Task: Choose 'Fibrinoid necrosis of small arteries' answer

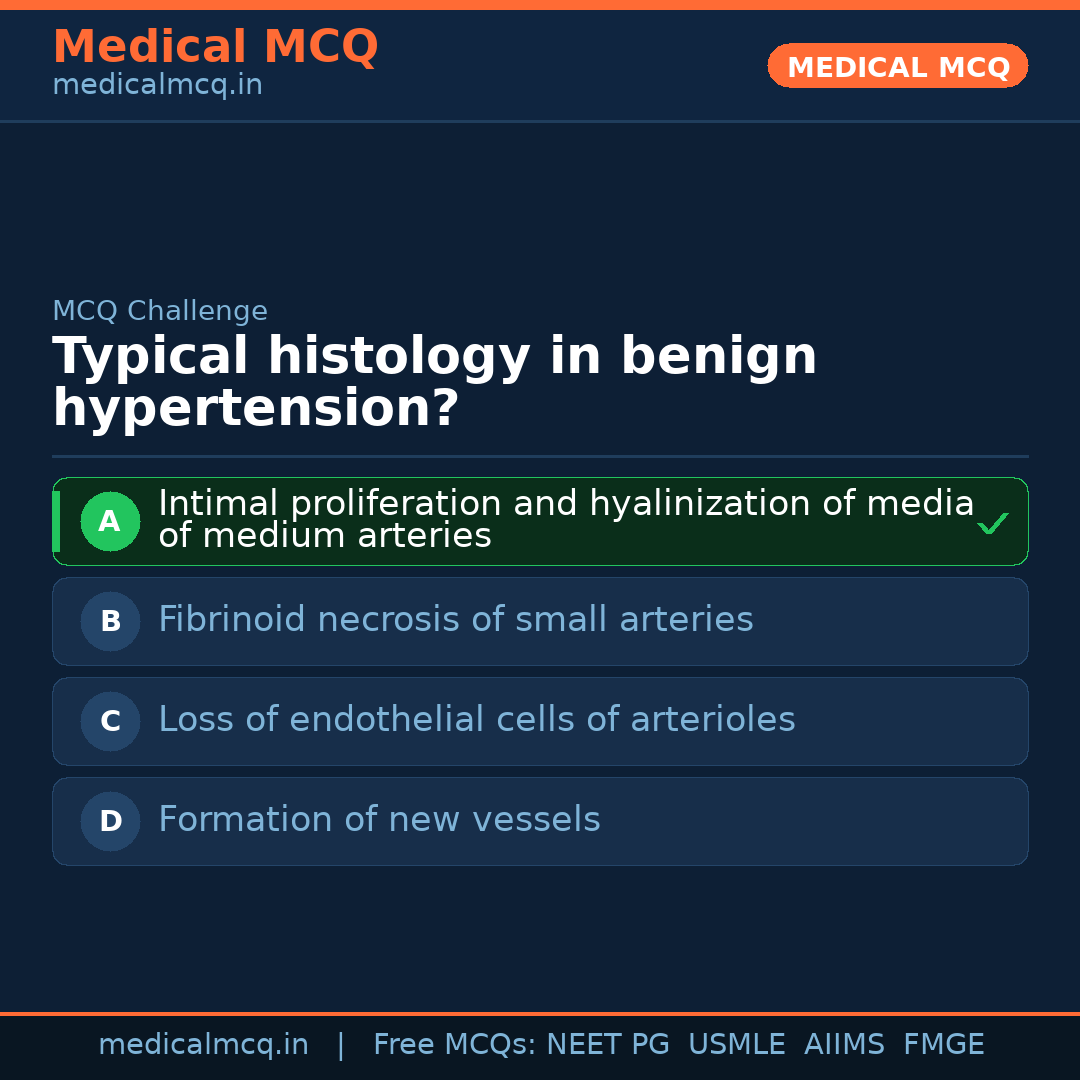Action: [455, 620]
